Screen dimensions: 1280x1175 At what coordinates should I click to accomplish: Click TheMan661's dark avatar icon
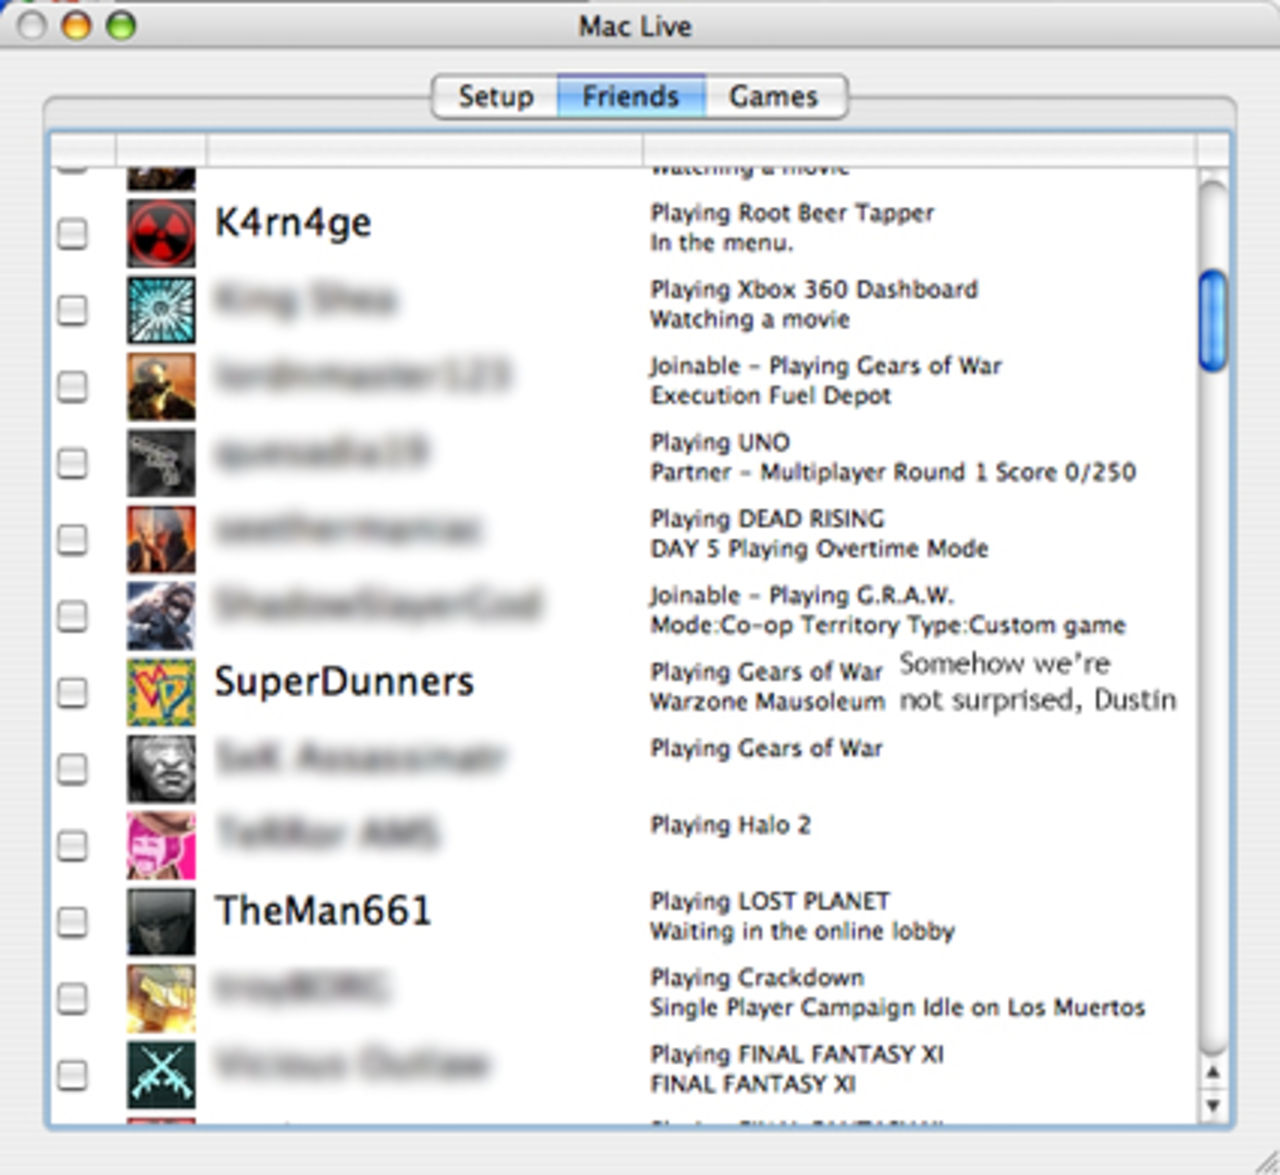(161, 921)
